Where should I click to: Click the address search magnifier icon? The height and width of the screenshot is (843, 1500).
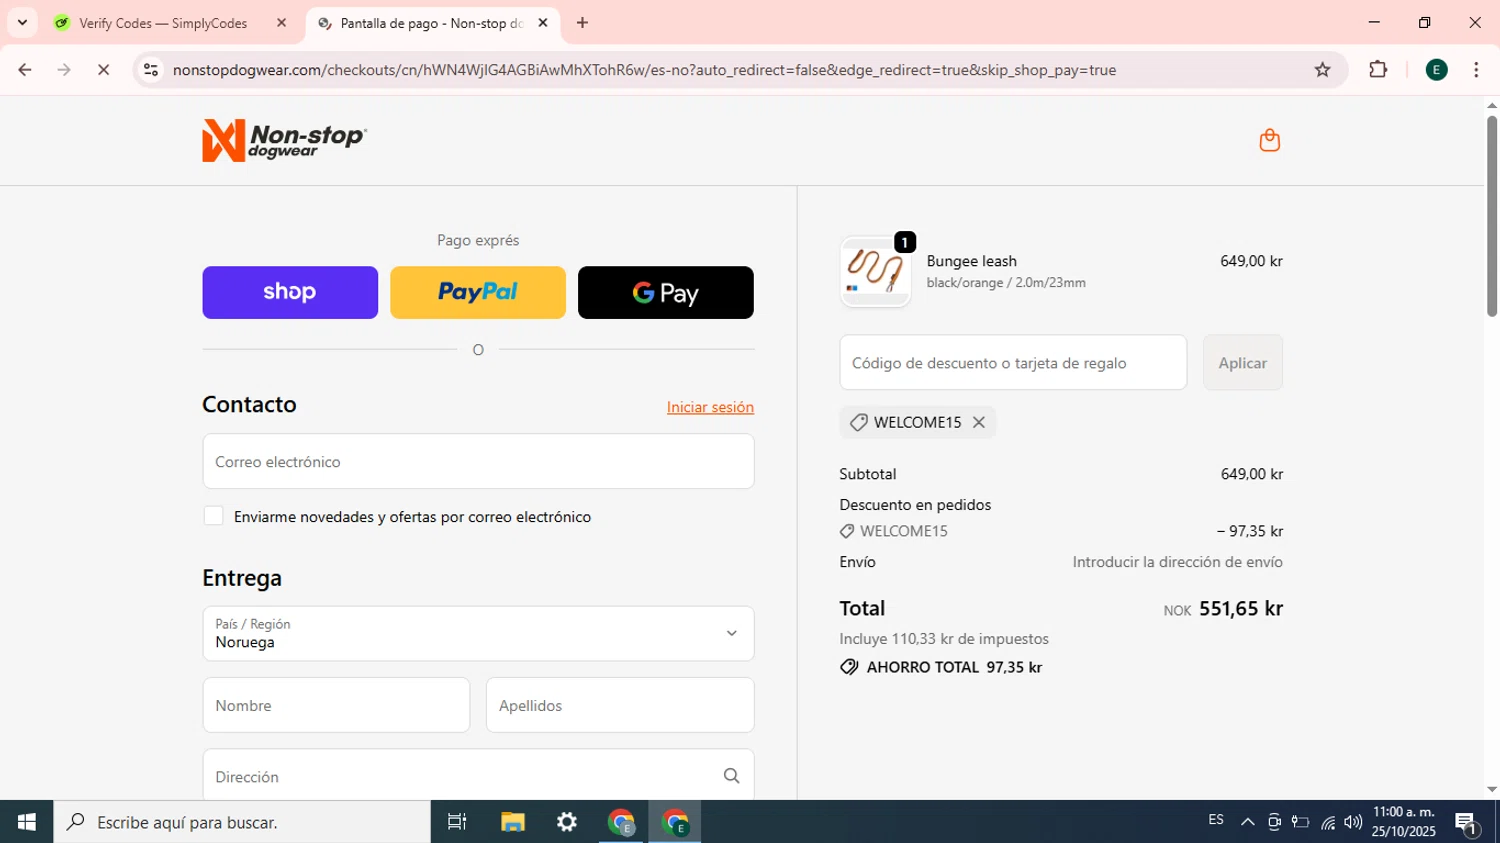tap(731, 776)
